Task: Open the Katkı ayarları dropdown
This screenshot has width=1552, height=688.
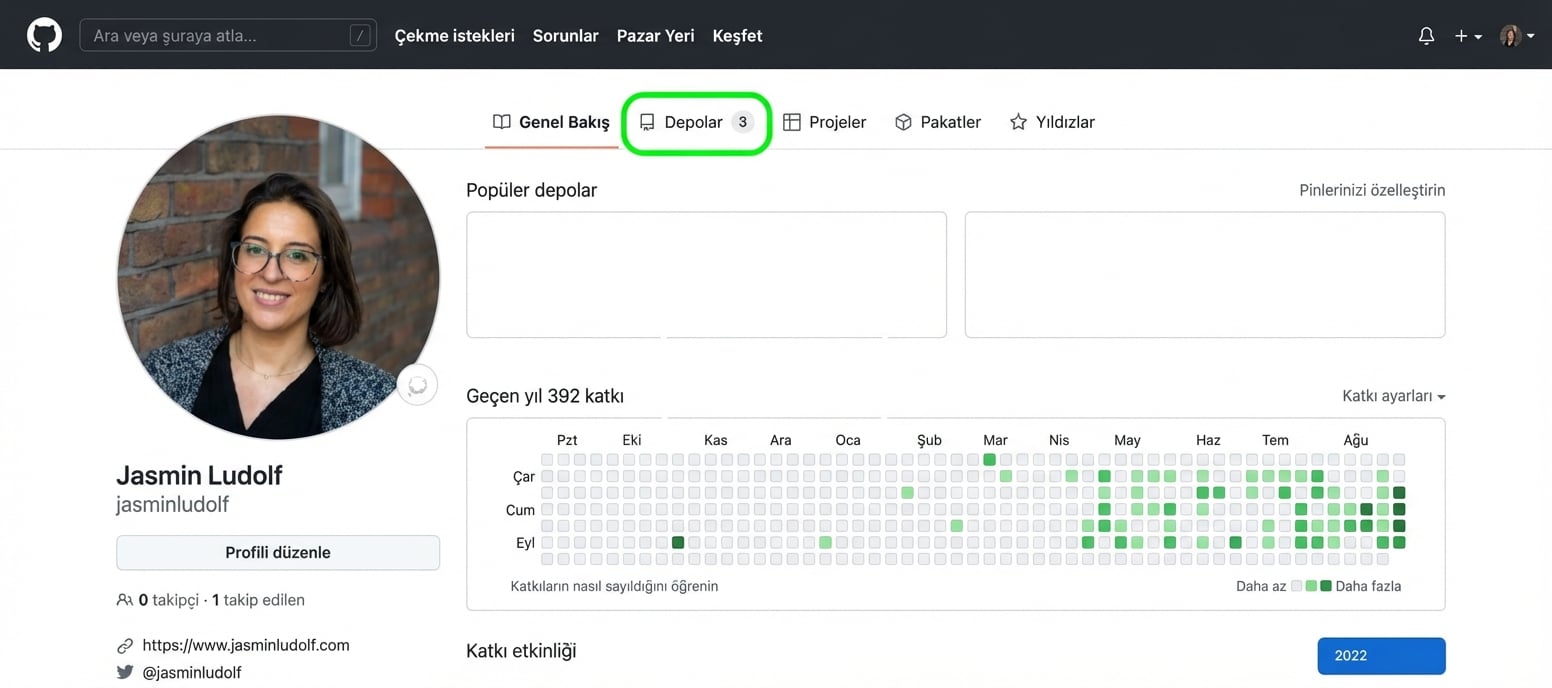Action: pyautogui.click(x=1393, y=396)
